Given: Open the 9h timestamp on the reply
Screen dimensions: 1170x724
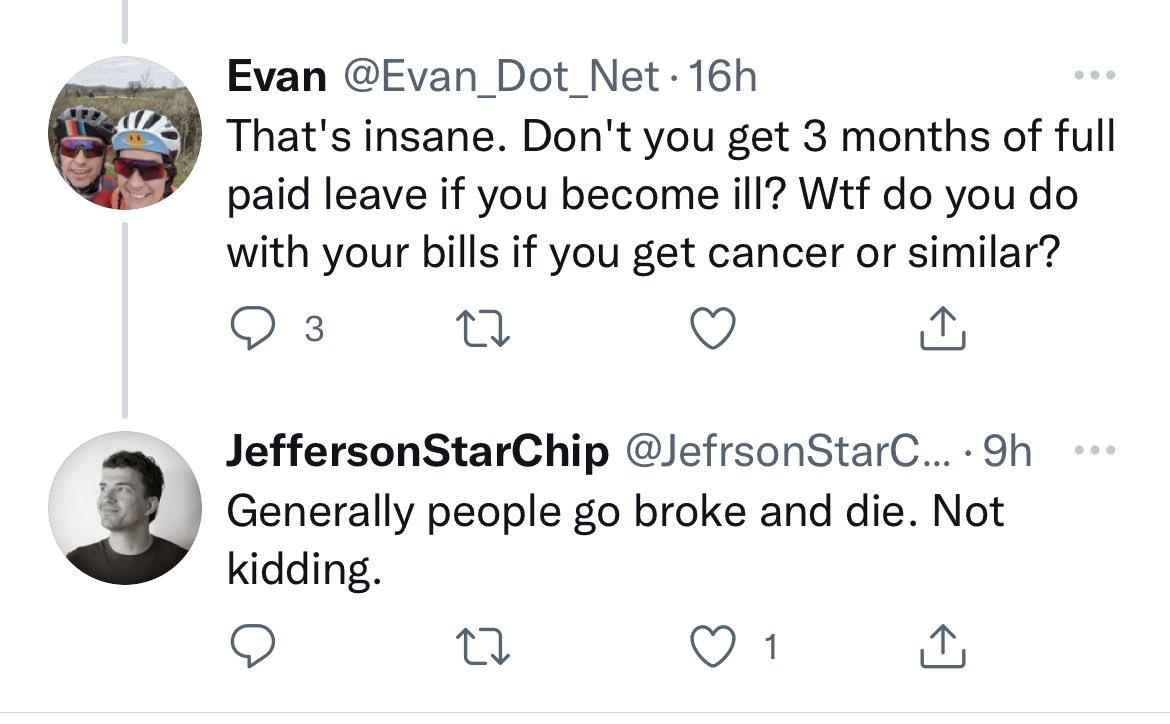Looking at the screenshot, I should point(1007,453).
